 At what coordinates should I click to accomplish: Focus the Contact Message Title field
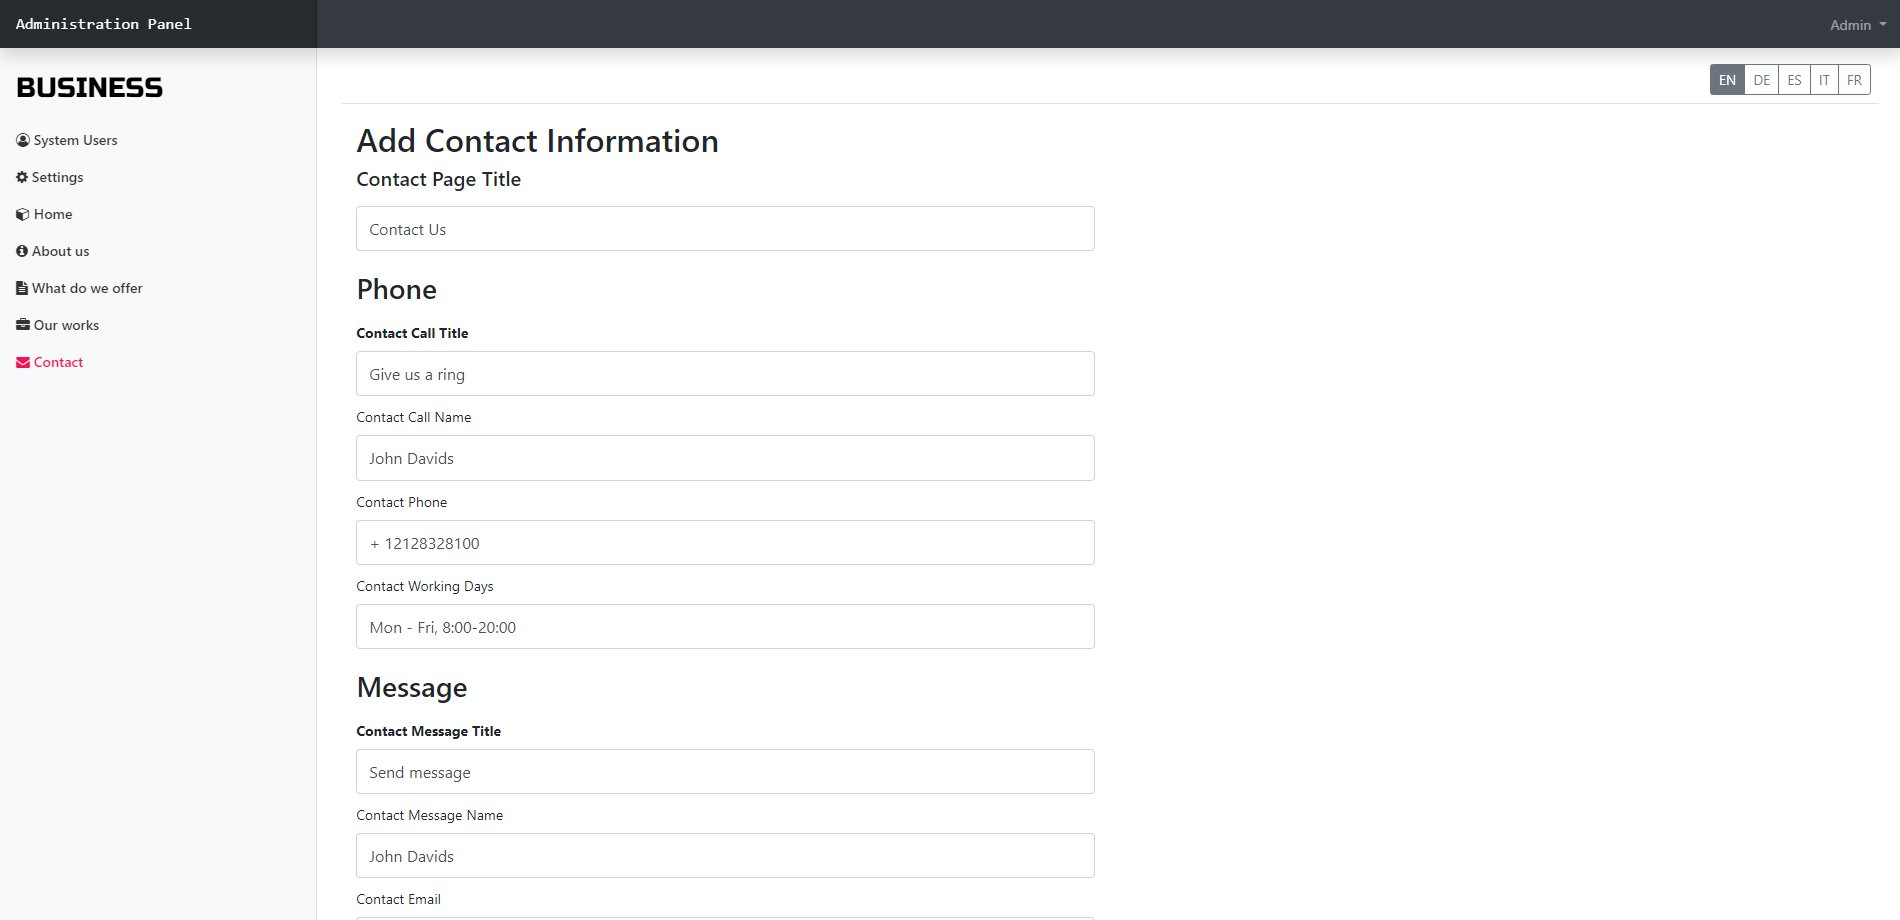725,772
